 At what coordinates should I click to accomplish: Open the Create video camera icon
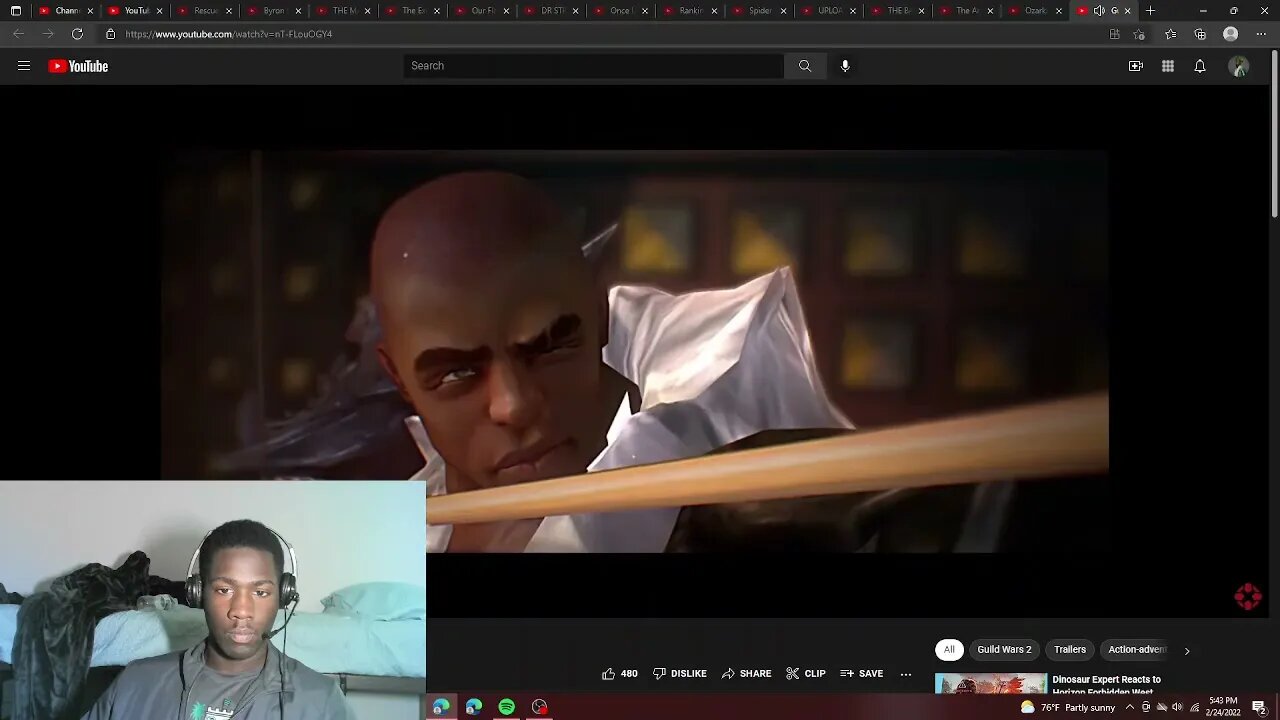point(1136,66)
